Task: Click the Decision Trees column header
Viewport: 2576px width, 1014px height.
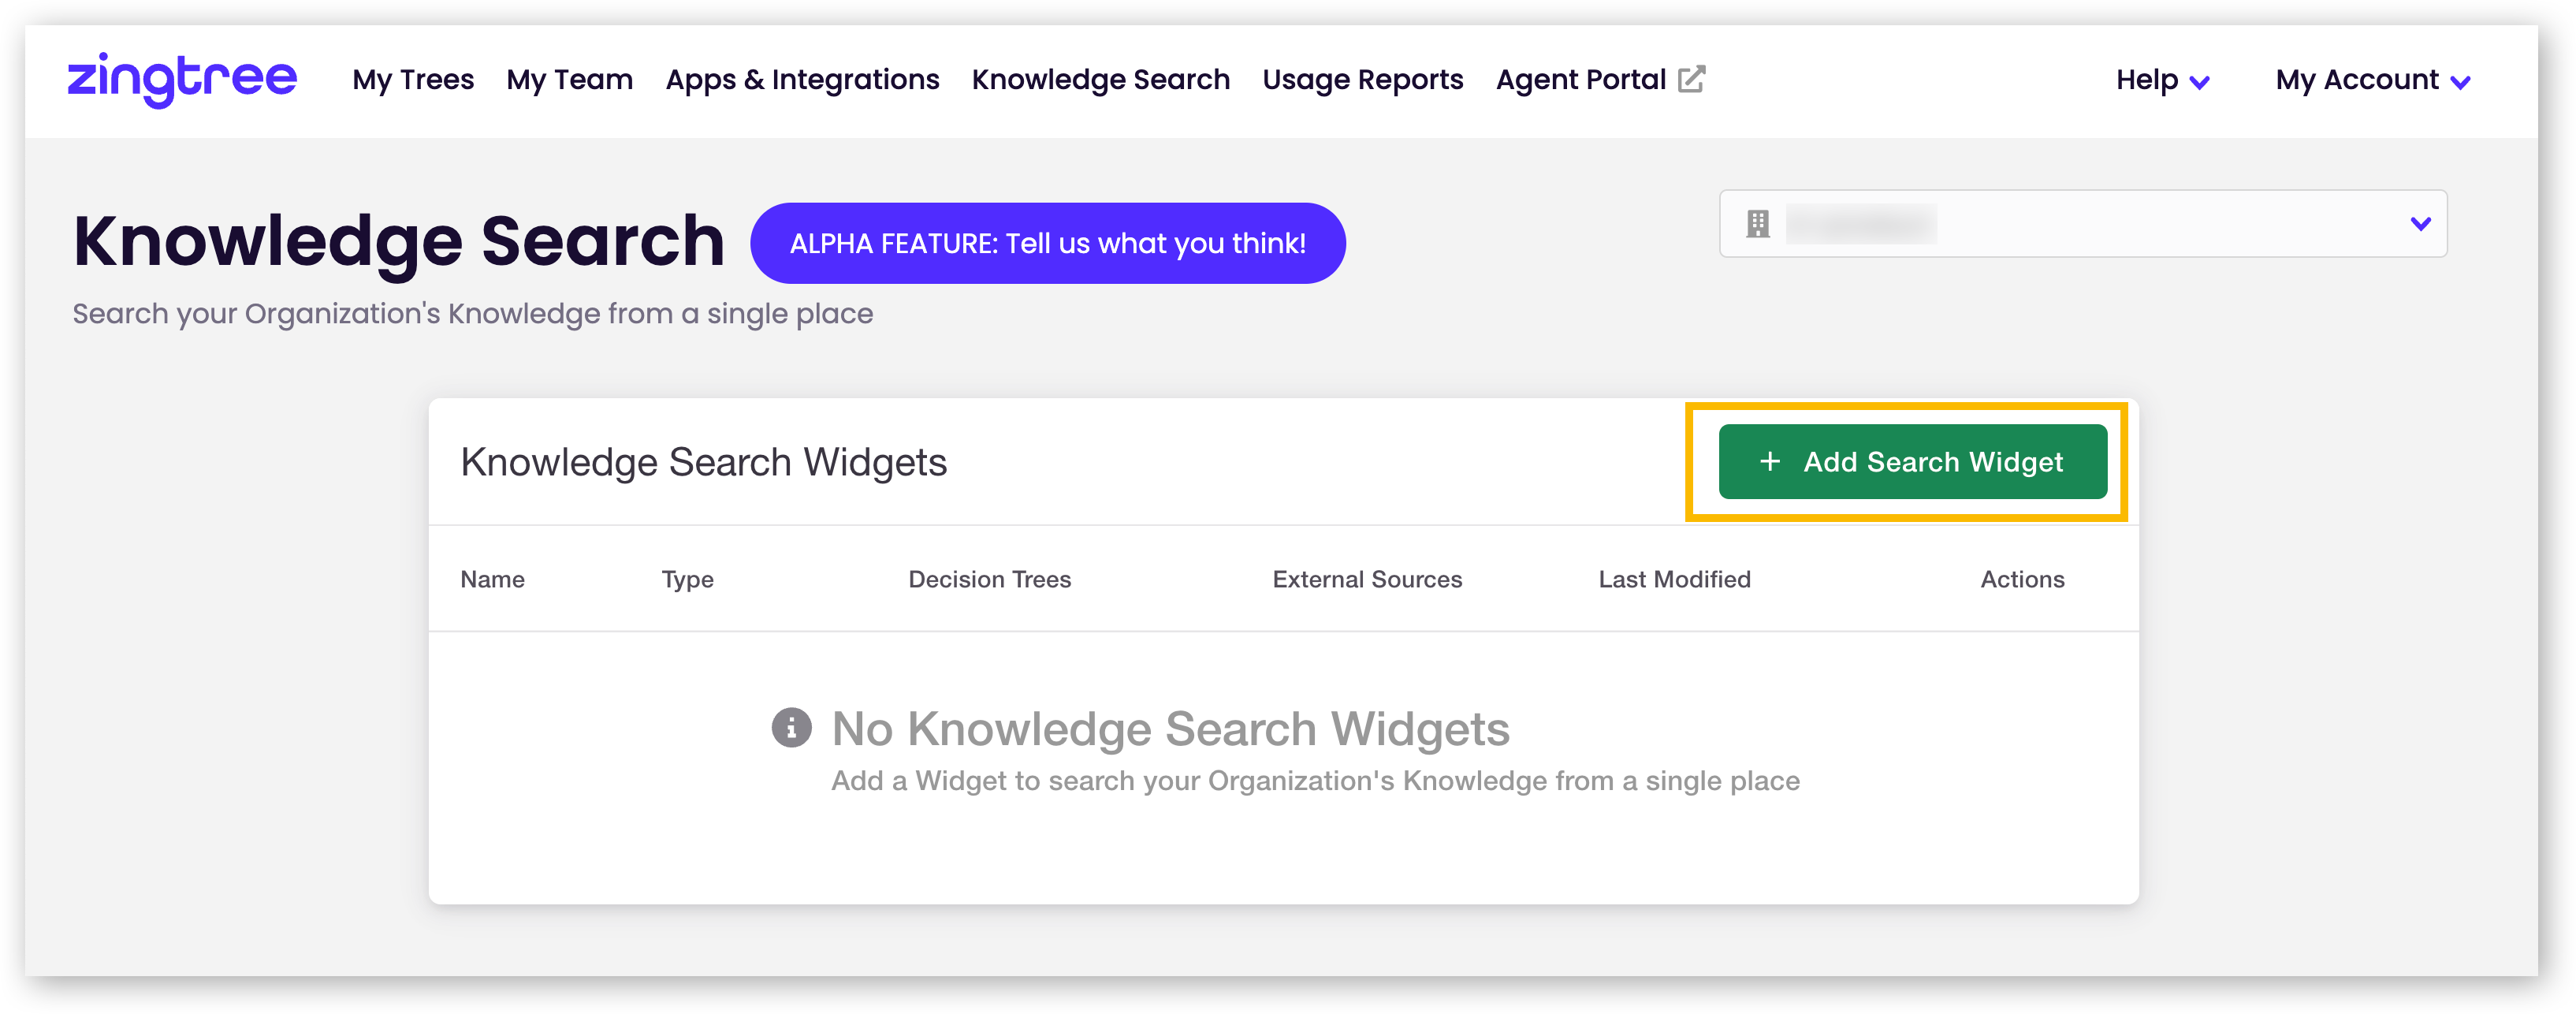Action: click(x=989, y=579)
